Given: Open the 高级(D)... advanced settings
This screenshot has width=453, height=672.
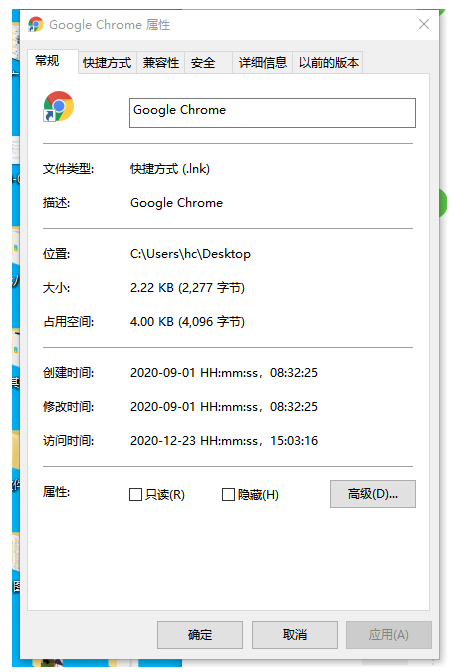Looking at the screenshot, I should [x=372, y=494].
